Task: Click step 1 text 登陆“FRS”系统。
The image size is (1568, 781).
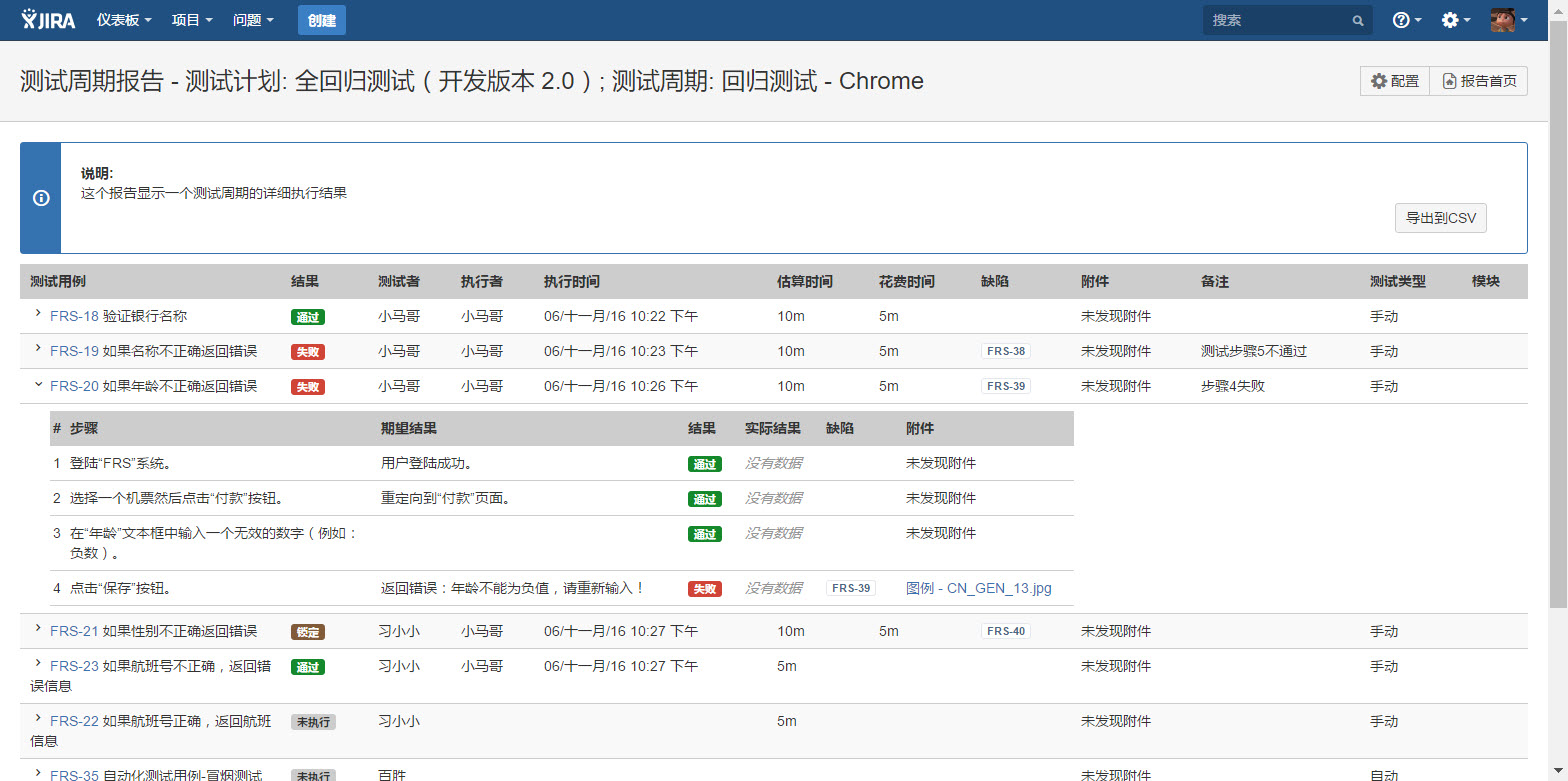Action: (120, 463)
